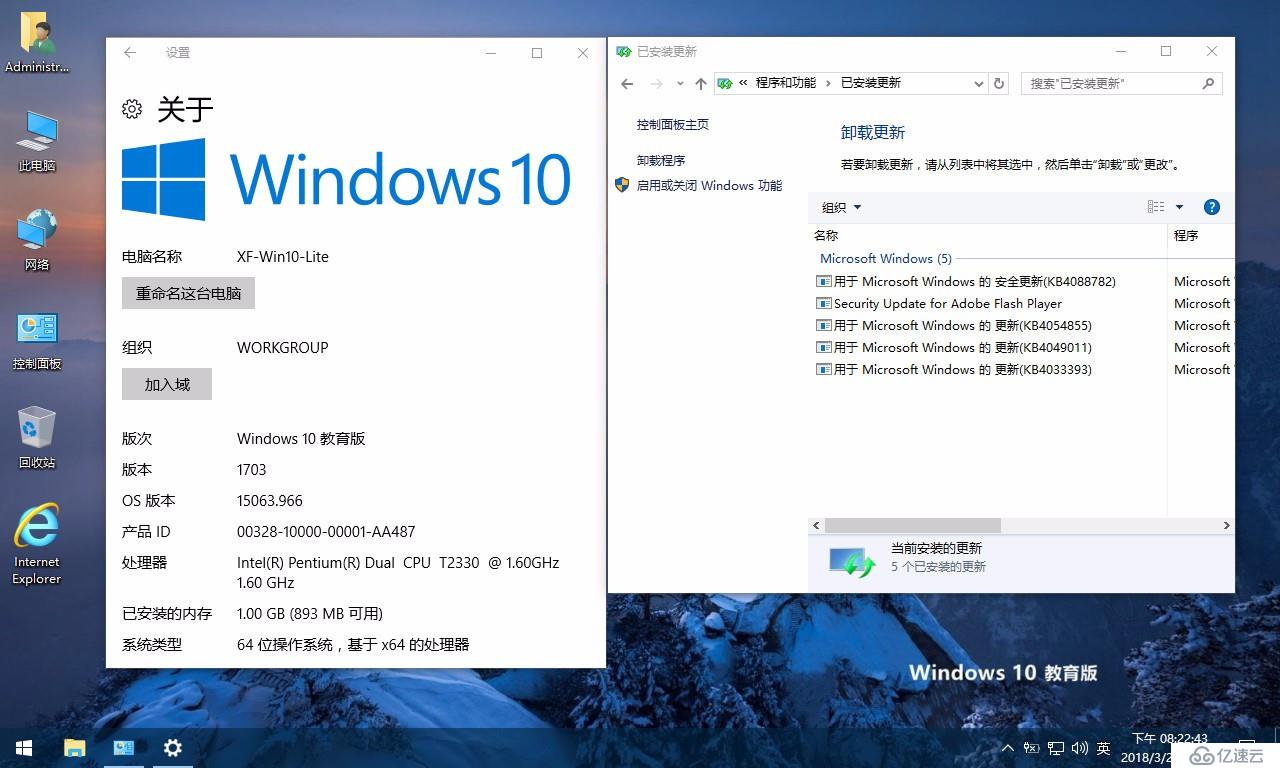Viewport: 1280px width, 768px height.
Task: Click the 15063.966 OS version value
Action: point(270,501)
